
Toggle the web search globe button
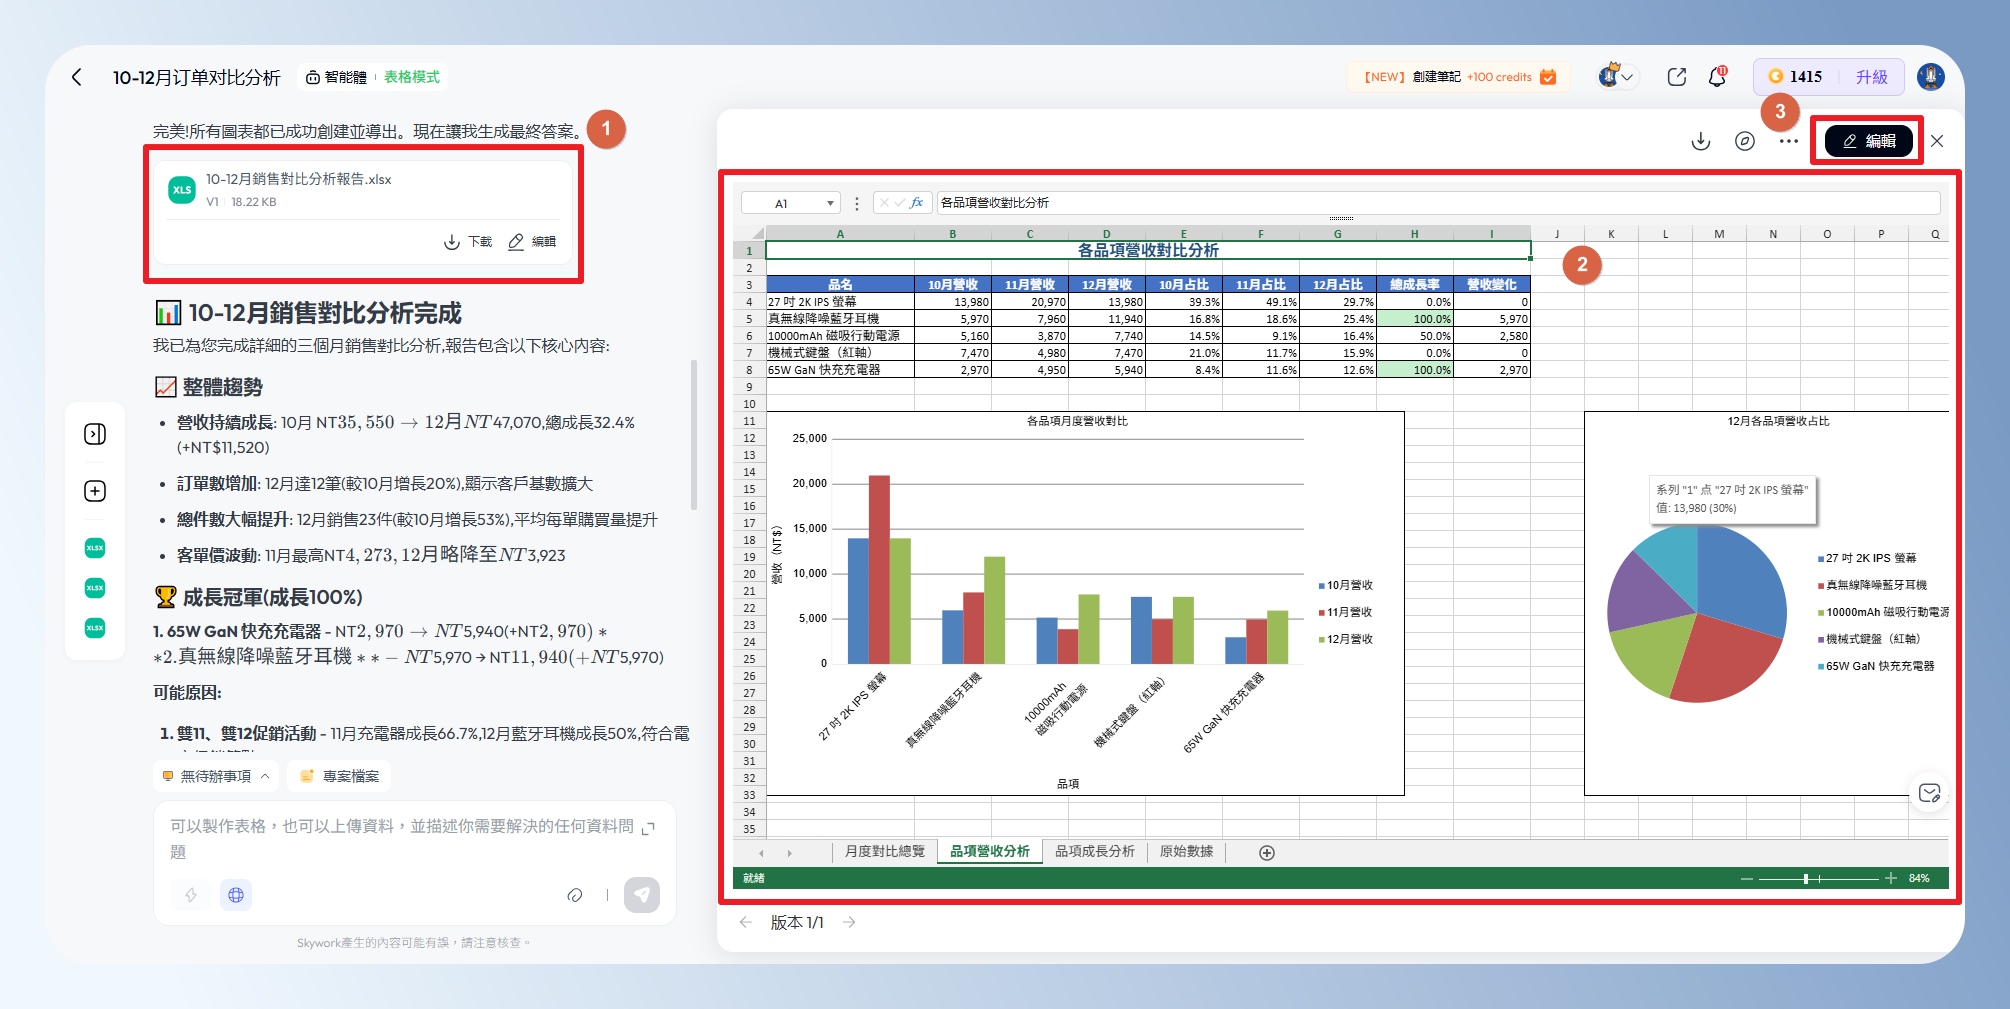coord(236,895)
